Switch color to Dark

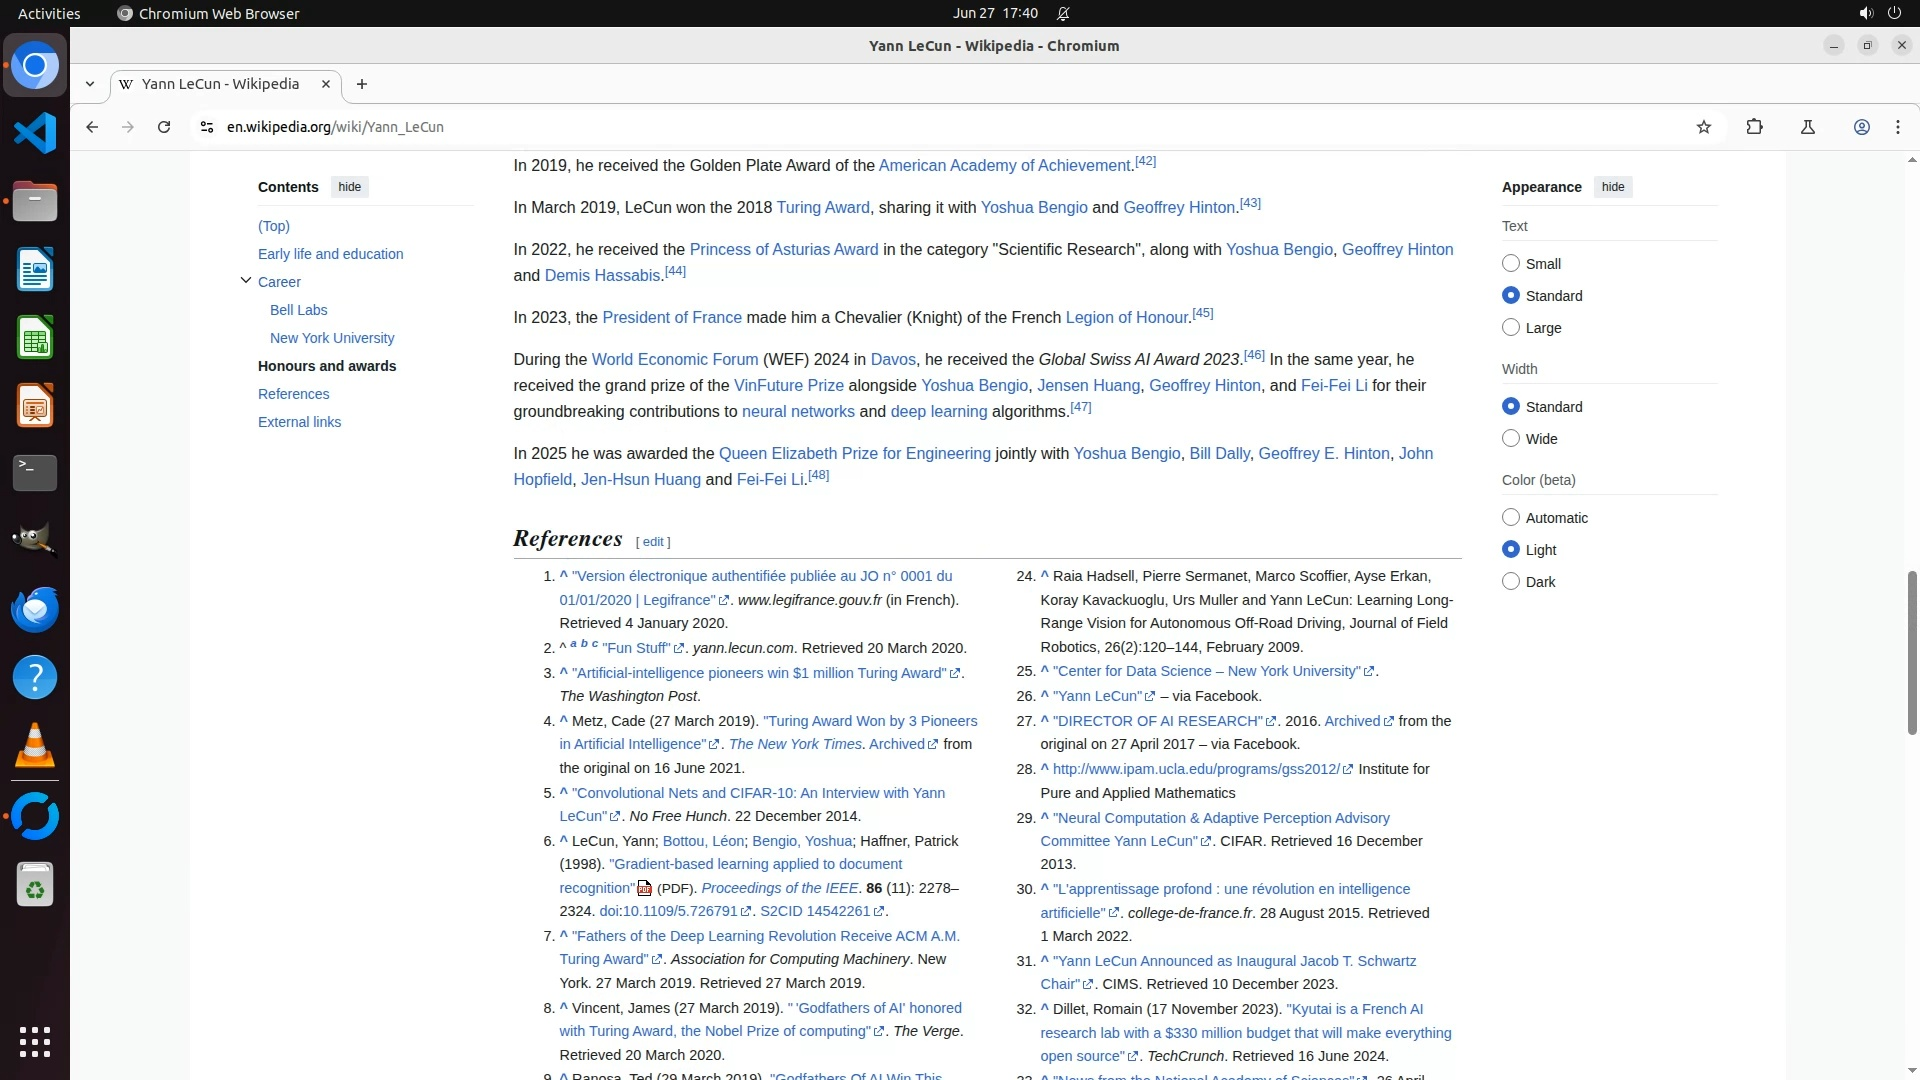(x=1511, y=581)
